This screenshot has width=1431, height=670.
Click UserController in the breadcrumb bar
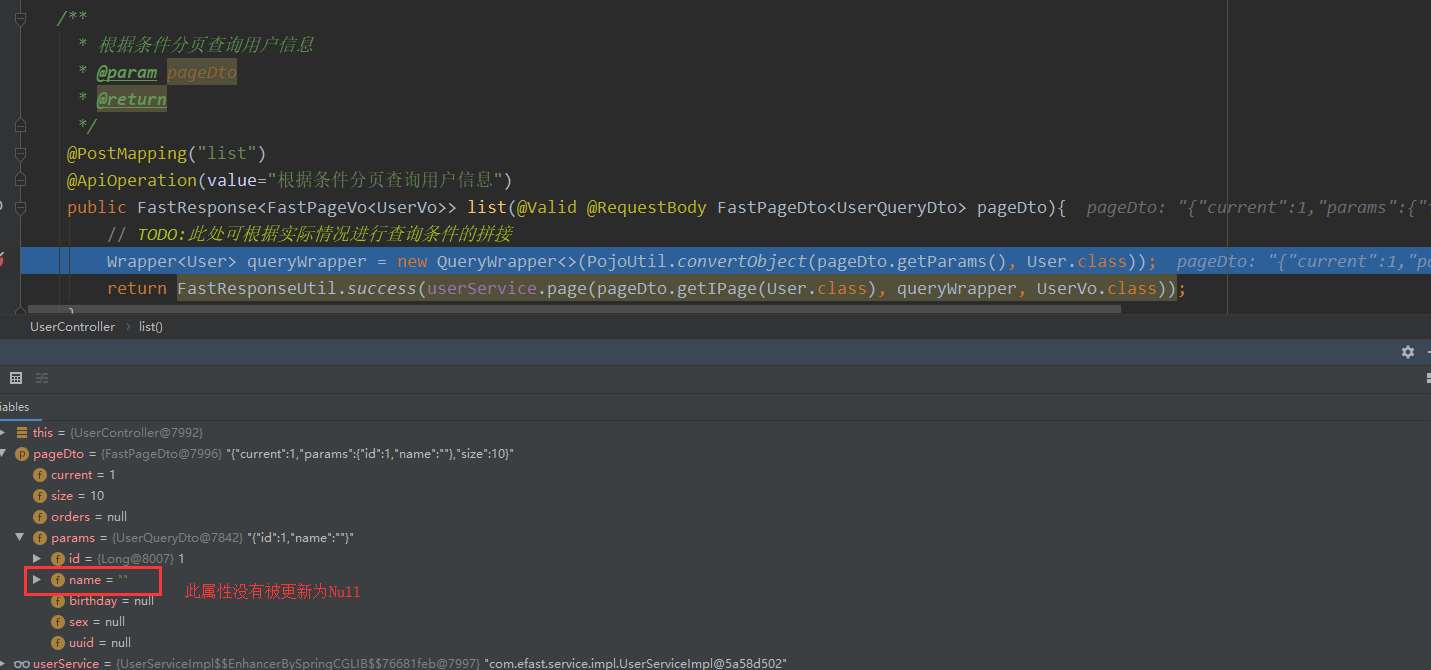tap(72, 327)
